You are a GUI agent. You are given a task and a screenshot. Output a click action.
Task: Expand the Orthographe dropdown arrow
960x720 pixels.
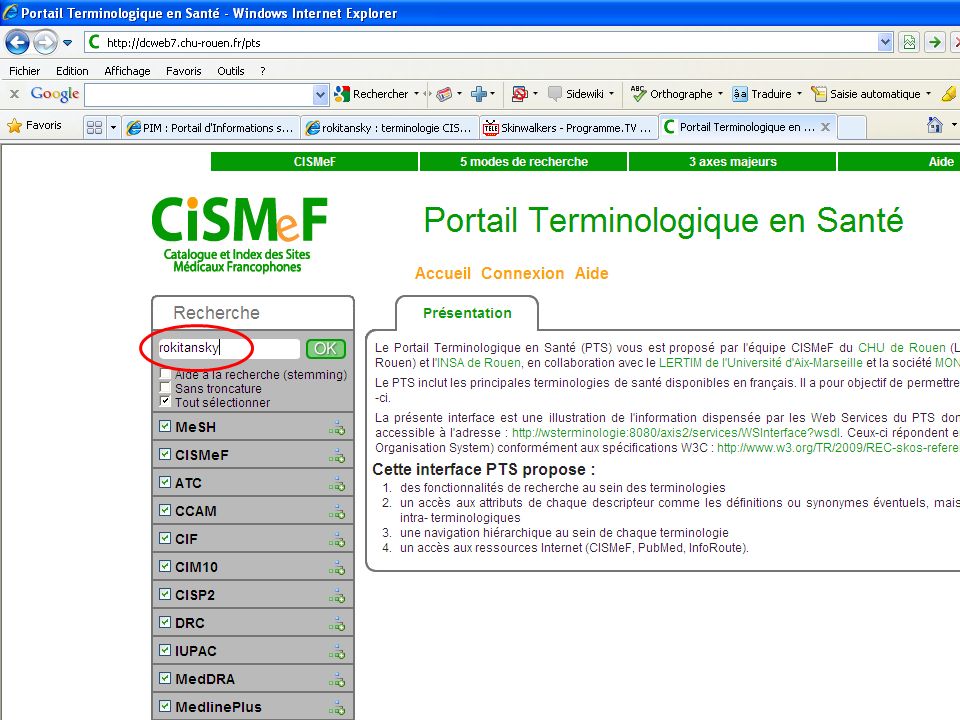720,94
